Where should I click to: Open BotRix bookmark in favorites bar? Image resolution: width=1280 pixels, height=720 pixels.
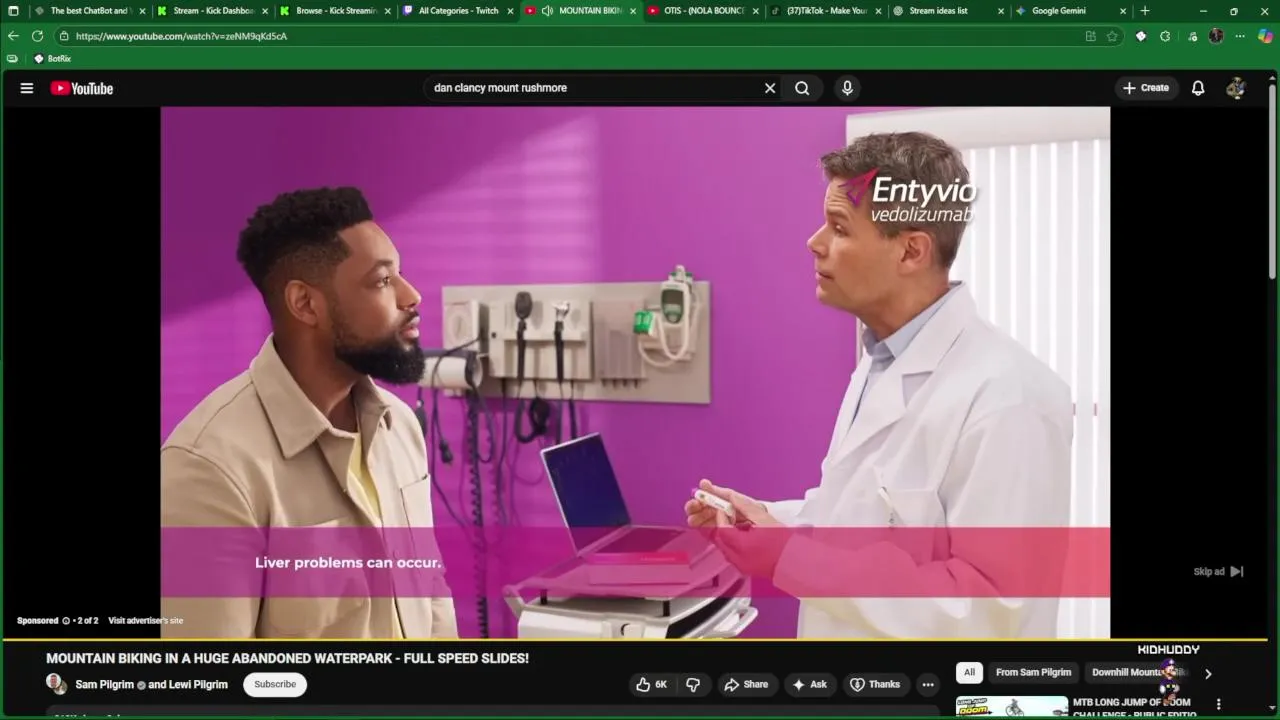coord(52,59)
